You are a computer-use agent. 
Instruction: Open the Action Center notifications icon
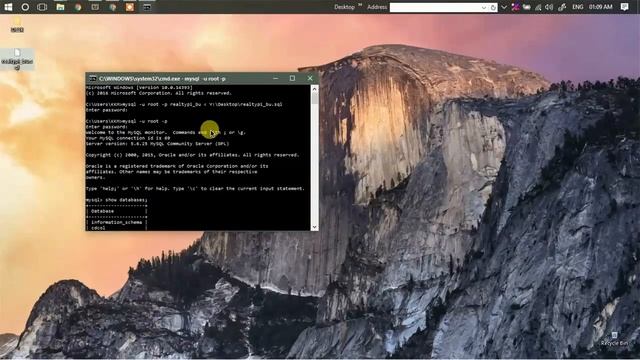[624, 7]
